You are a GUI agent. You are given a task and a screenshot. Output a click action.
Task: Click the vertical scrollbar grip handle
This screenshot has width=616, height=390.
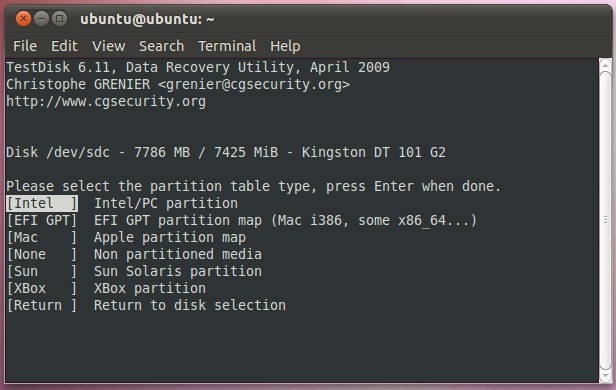(605, 220)
